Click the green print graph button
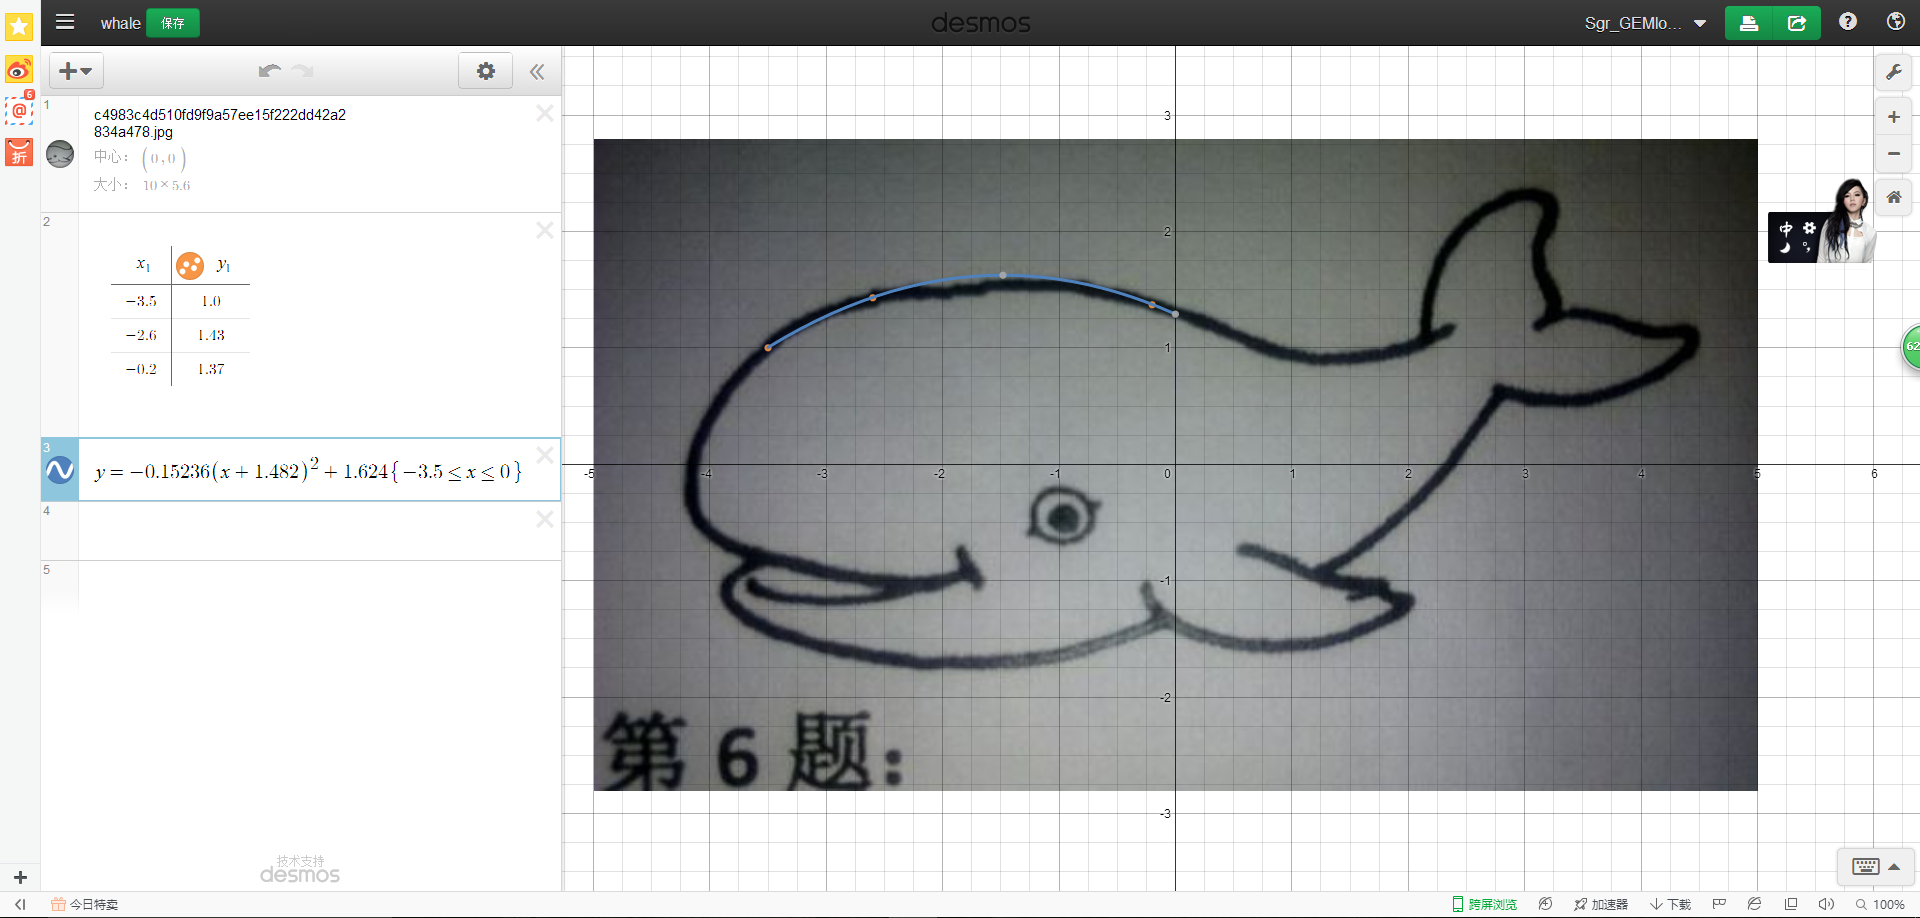This screenshot has width=1920, height=918. tap(1749, 23)
